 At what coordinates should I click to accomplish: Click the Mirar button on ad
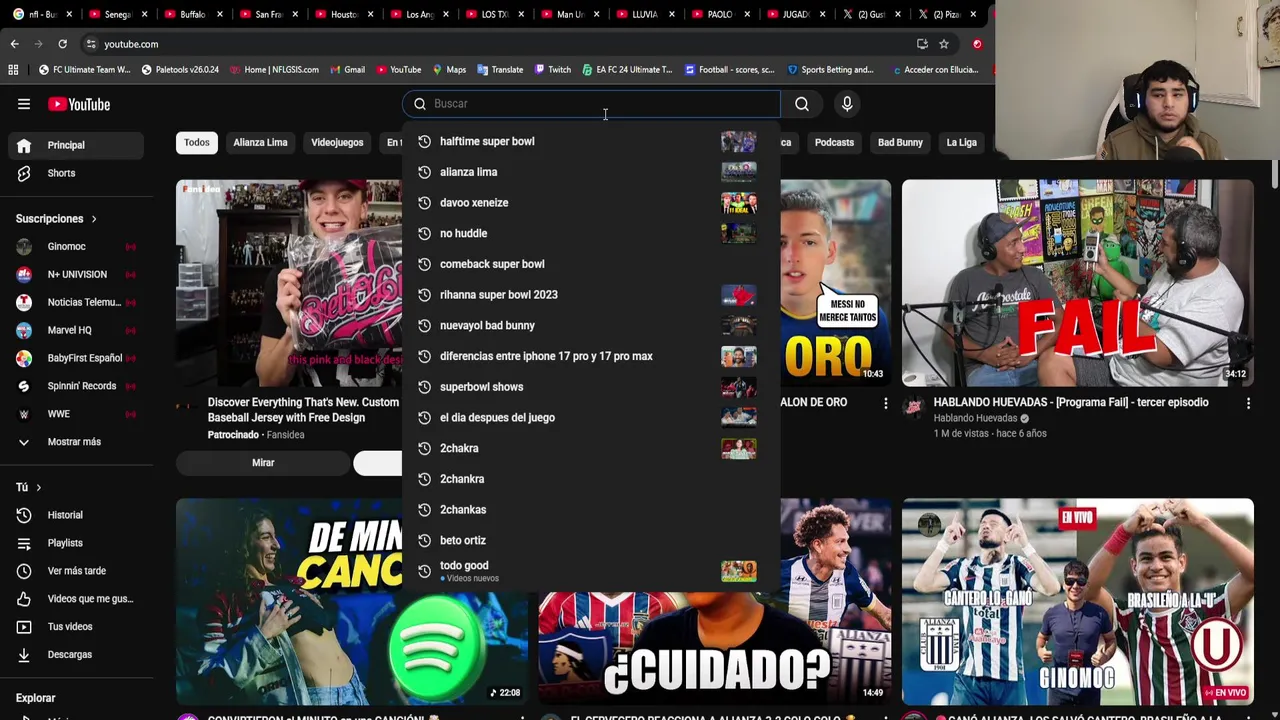coord(263,463)
